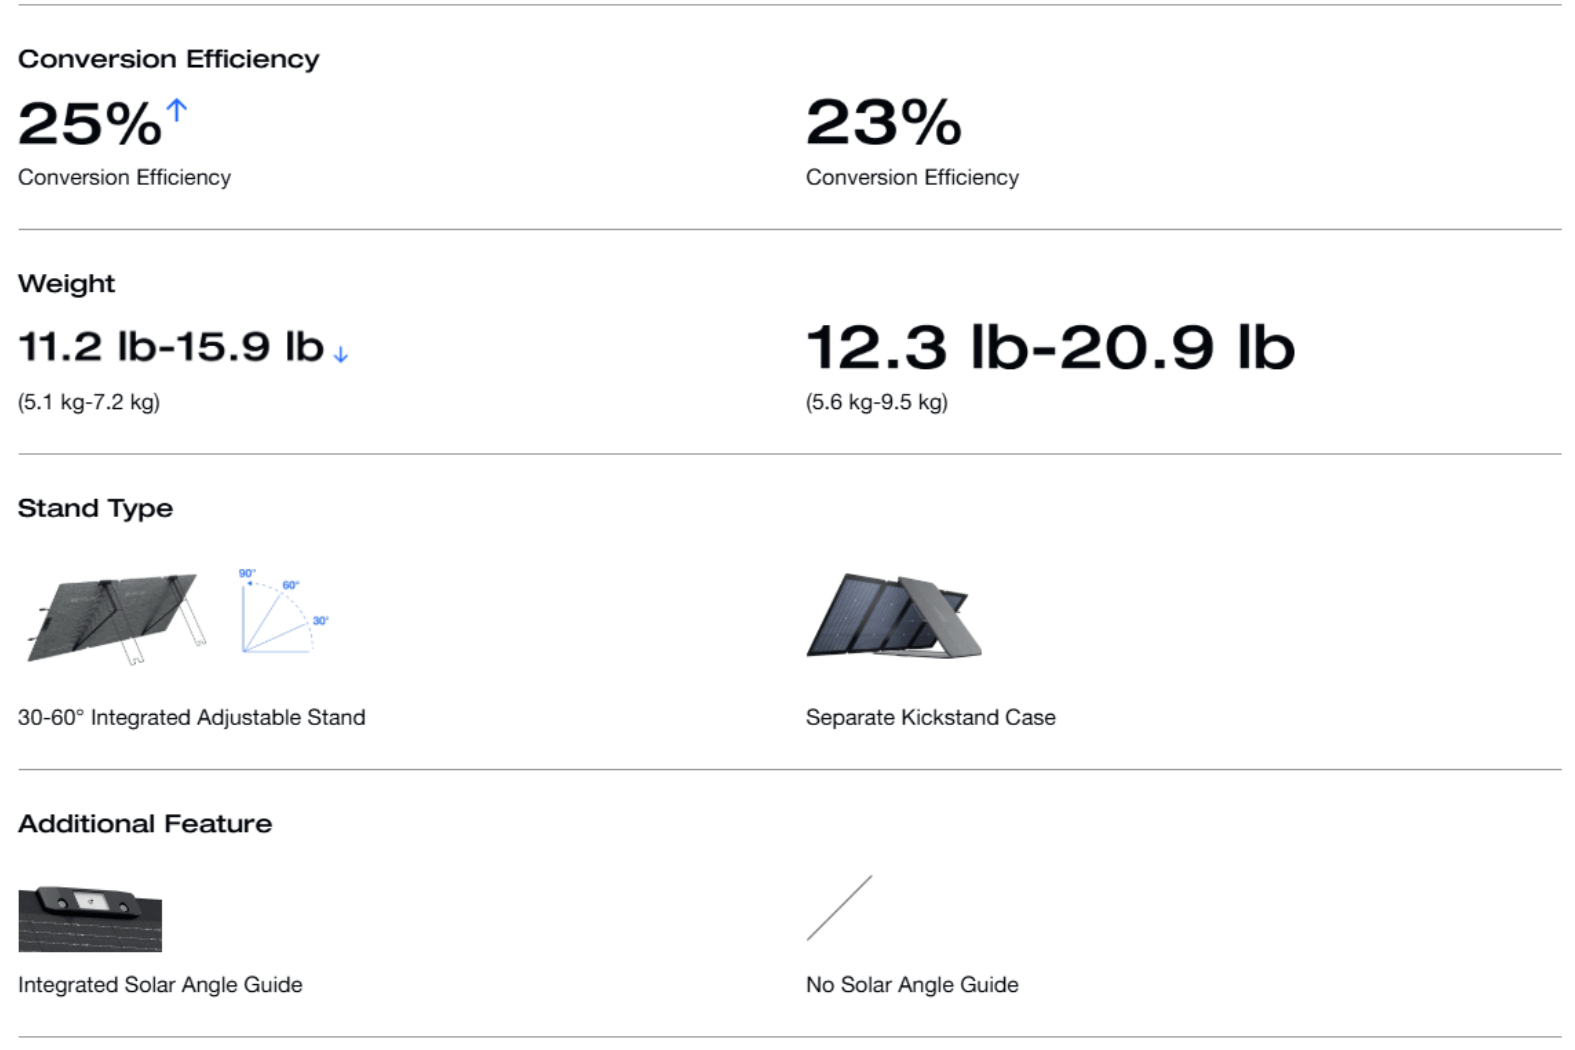Click the No Solar Angle Guide label
Image resolution: width=1575 pixels, height=1050 pixels.
[x=912, y=985]
